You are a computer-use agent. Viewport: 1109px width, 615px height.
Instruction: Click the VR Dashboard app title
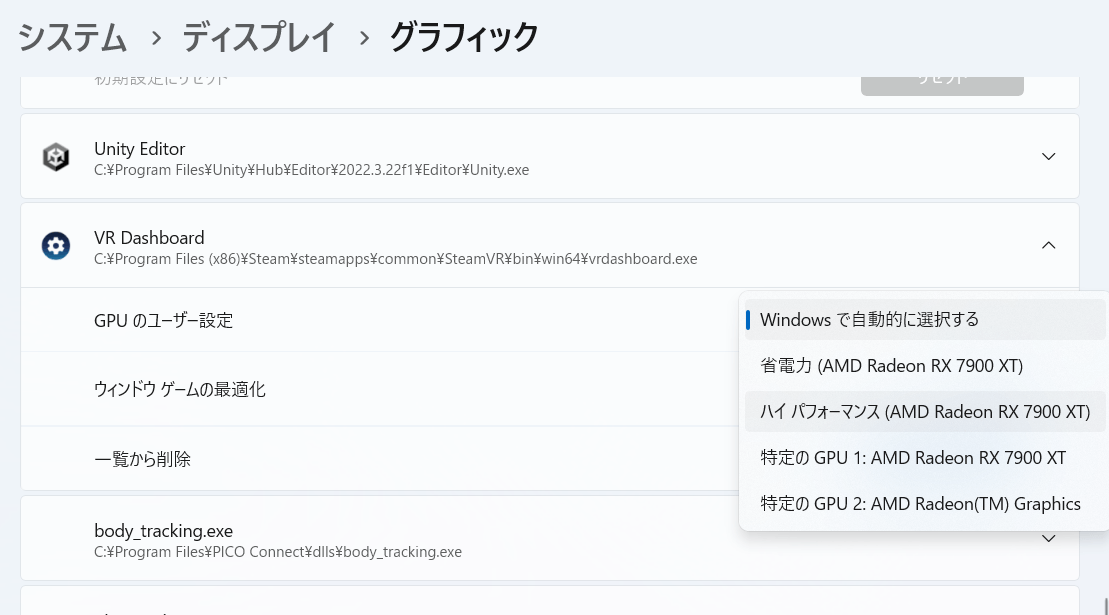pos(149,238)
